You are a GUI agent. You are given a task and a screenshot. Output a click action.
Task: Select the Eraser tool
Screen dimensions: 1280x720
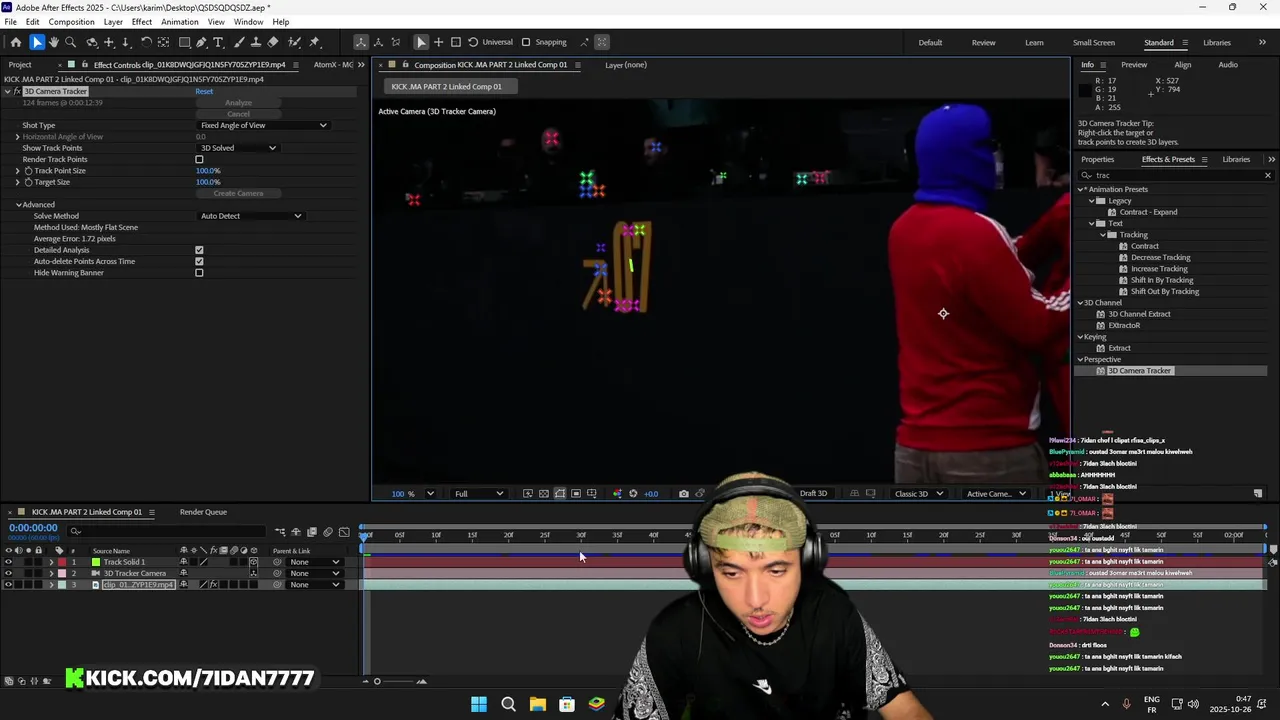pyautogui.click(x=273, y=42)
